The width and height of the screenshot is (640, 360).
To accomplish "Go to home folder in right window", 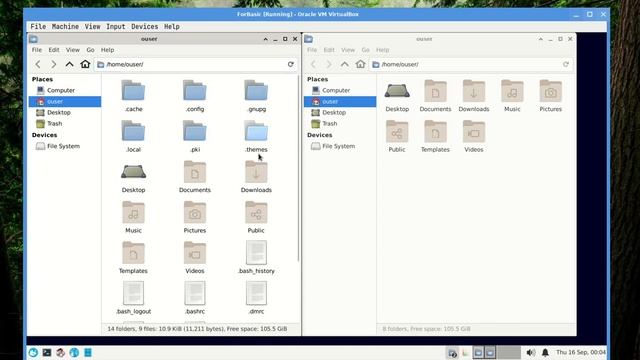I will coord(360,64).
